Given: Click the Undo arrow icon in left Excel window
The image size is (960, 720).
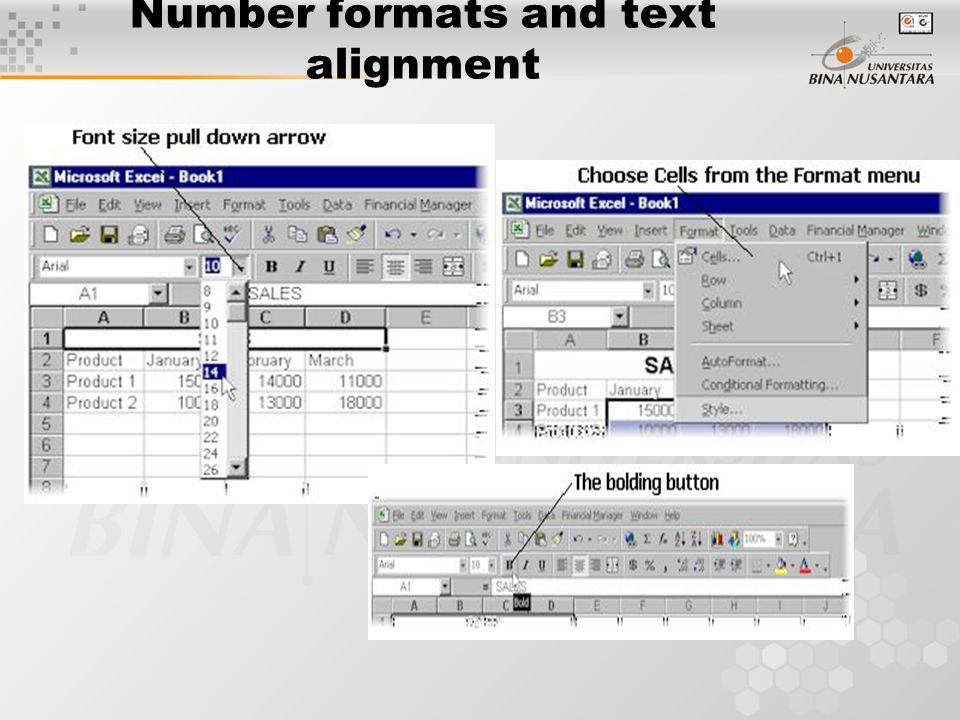Looking at the screenshot, I should tap(392, 234).
